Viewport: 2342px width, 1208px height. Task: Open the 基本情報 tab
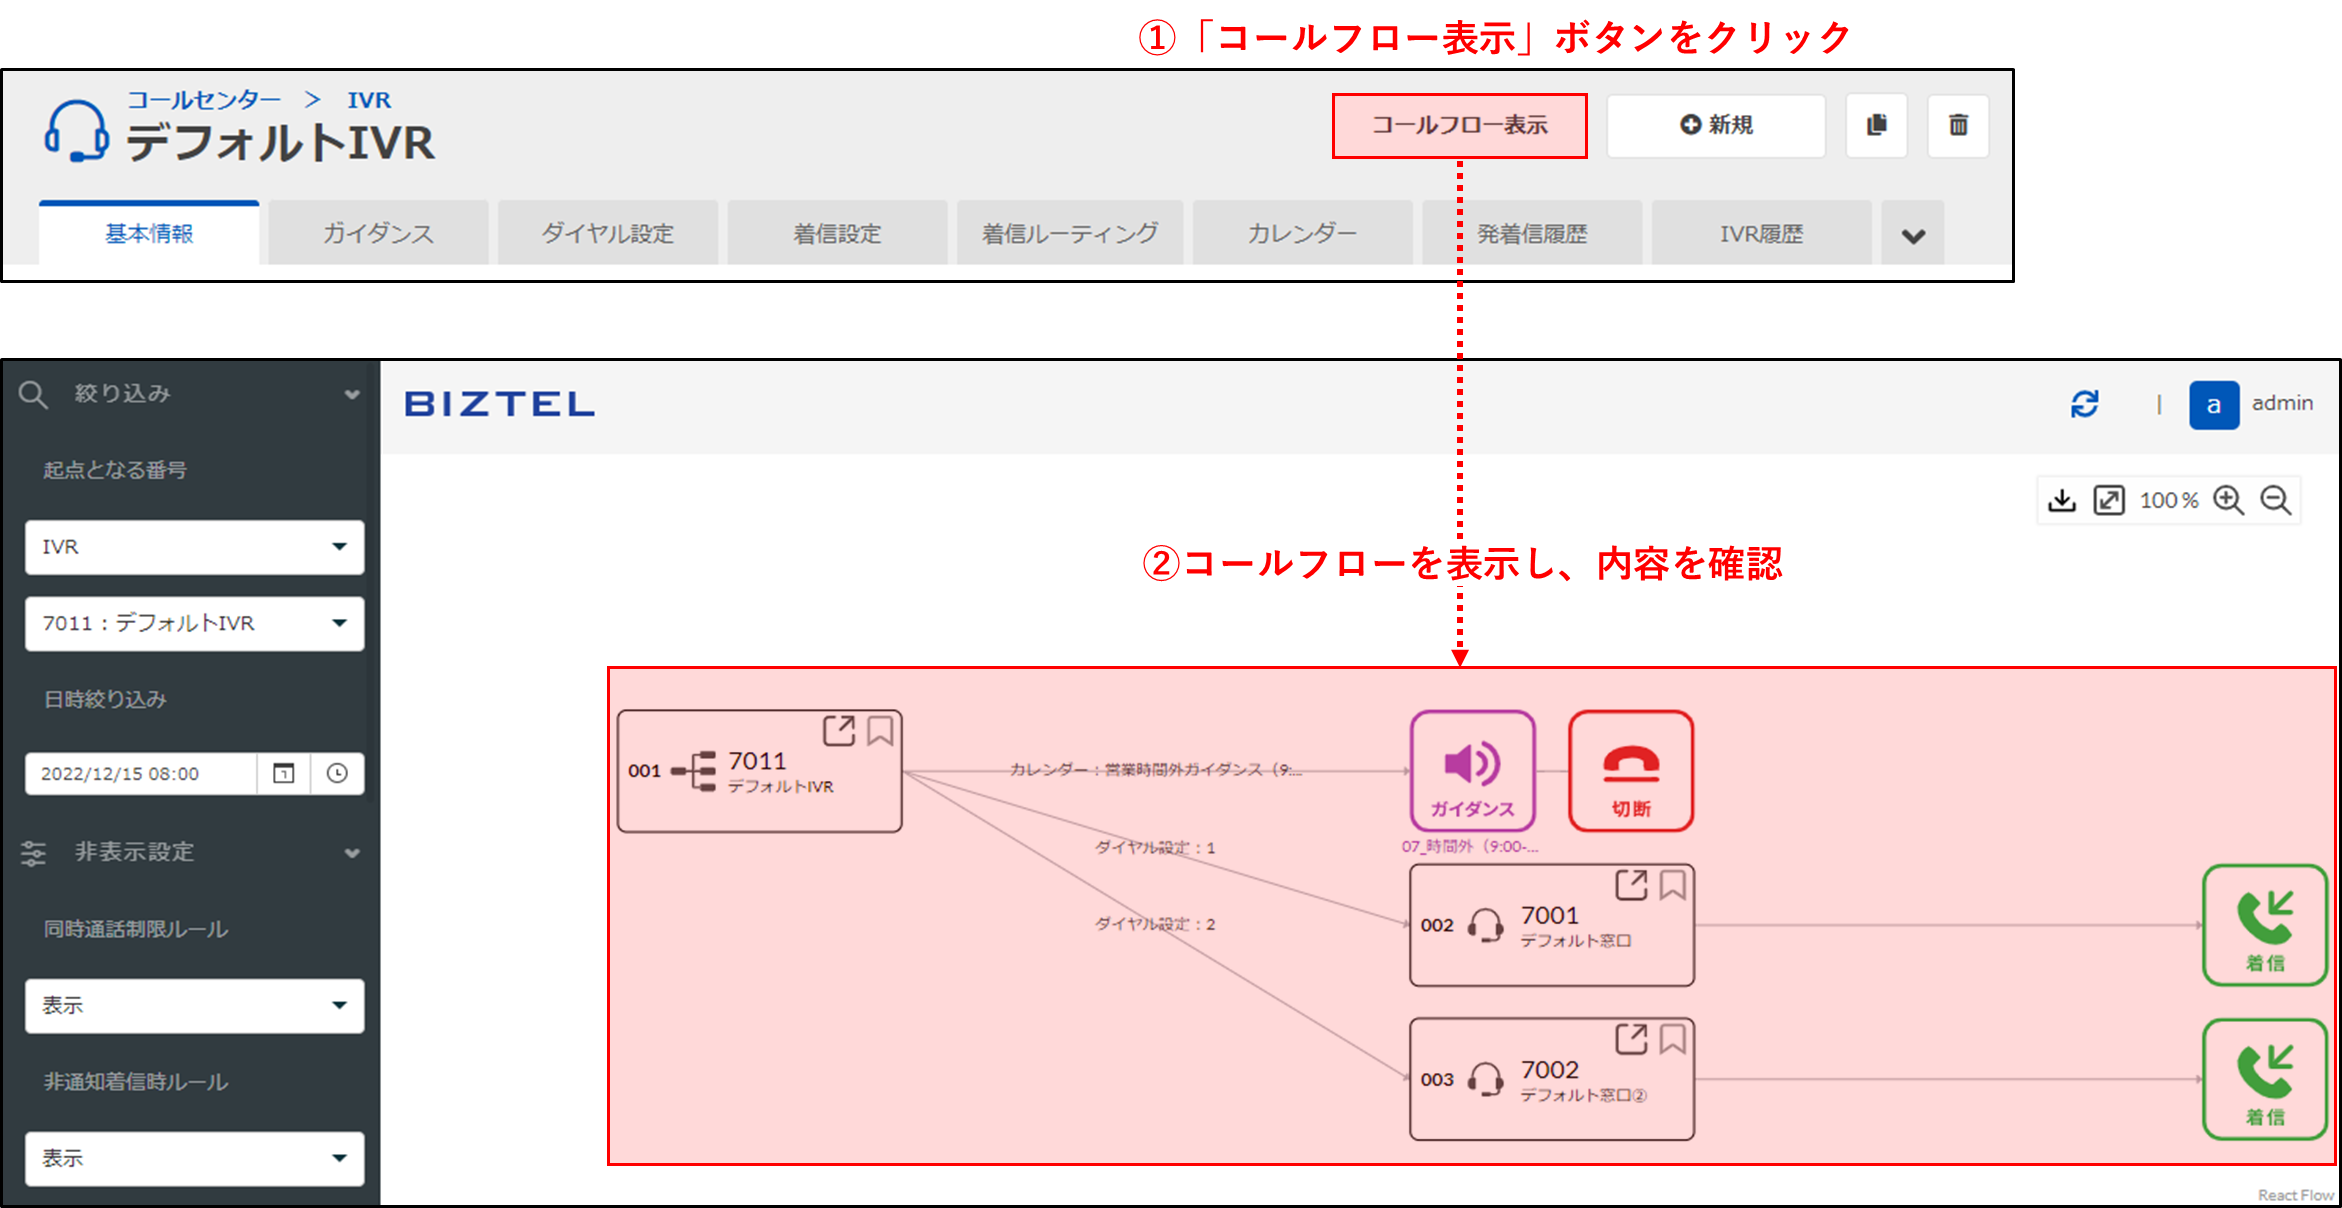(149, 234)
